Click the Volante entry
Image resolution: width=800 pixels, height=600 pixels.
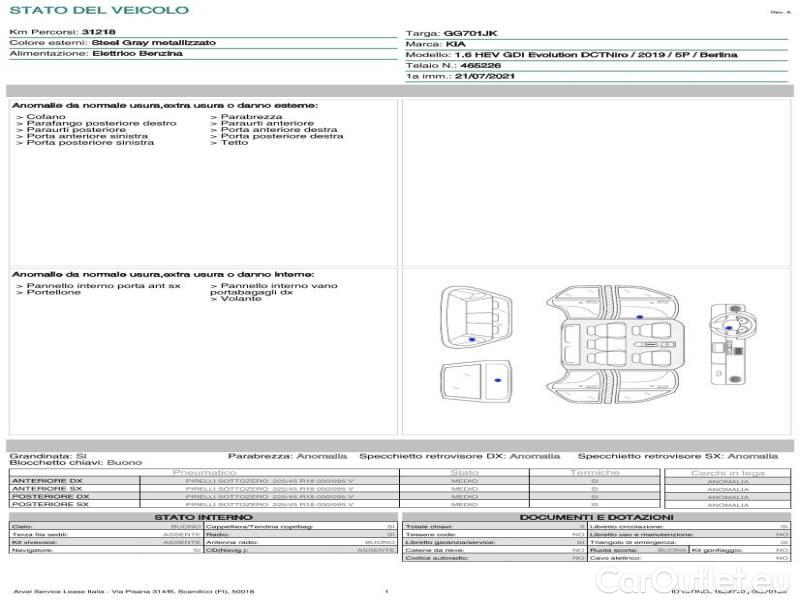236,298
